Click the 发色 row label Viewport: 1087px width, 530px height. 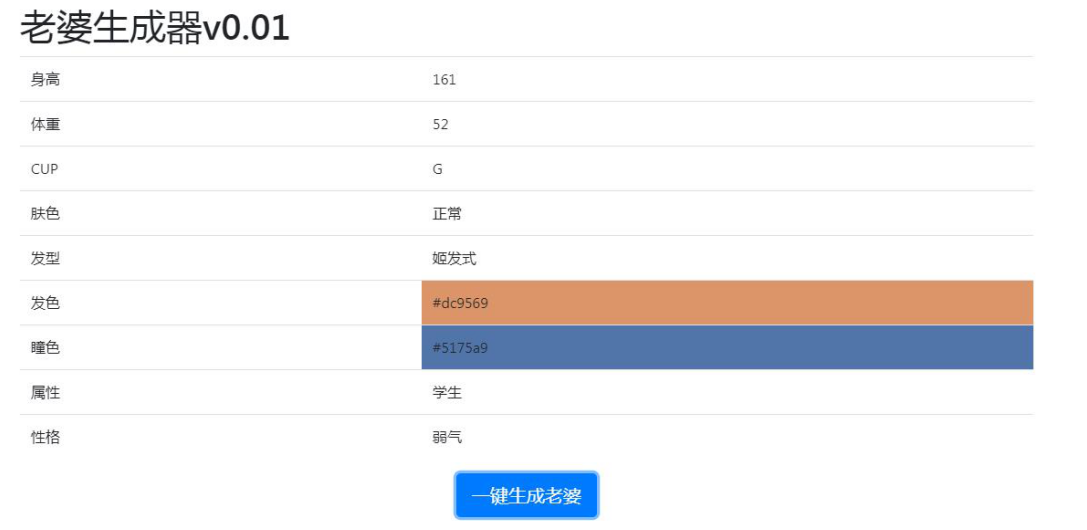click(x=45, y=303)
